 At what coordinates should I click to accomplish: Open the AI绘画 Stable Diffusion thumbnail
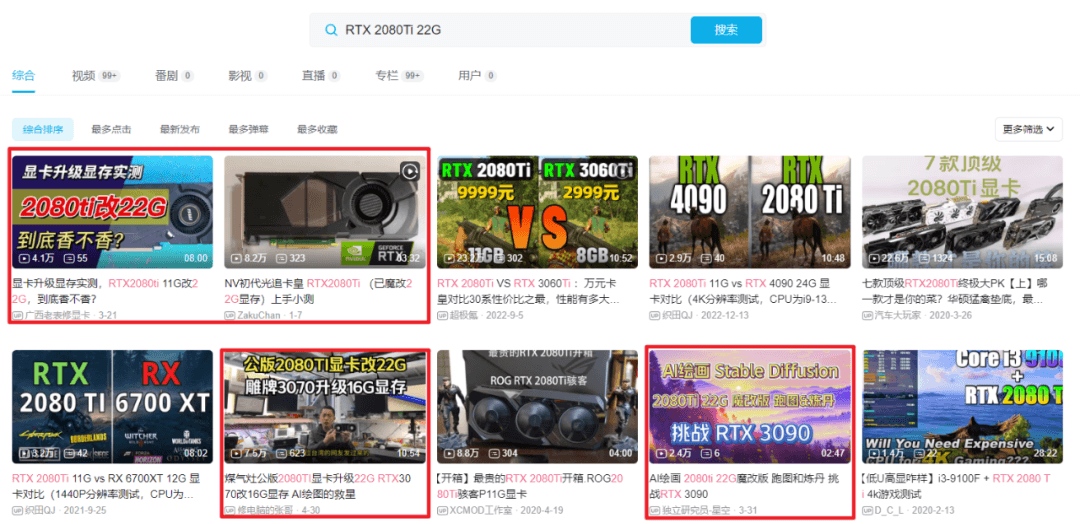[x=750, y=407]
